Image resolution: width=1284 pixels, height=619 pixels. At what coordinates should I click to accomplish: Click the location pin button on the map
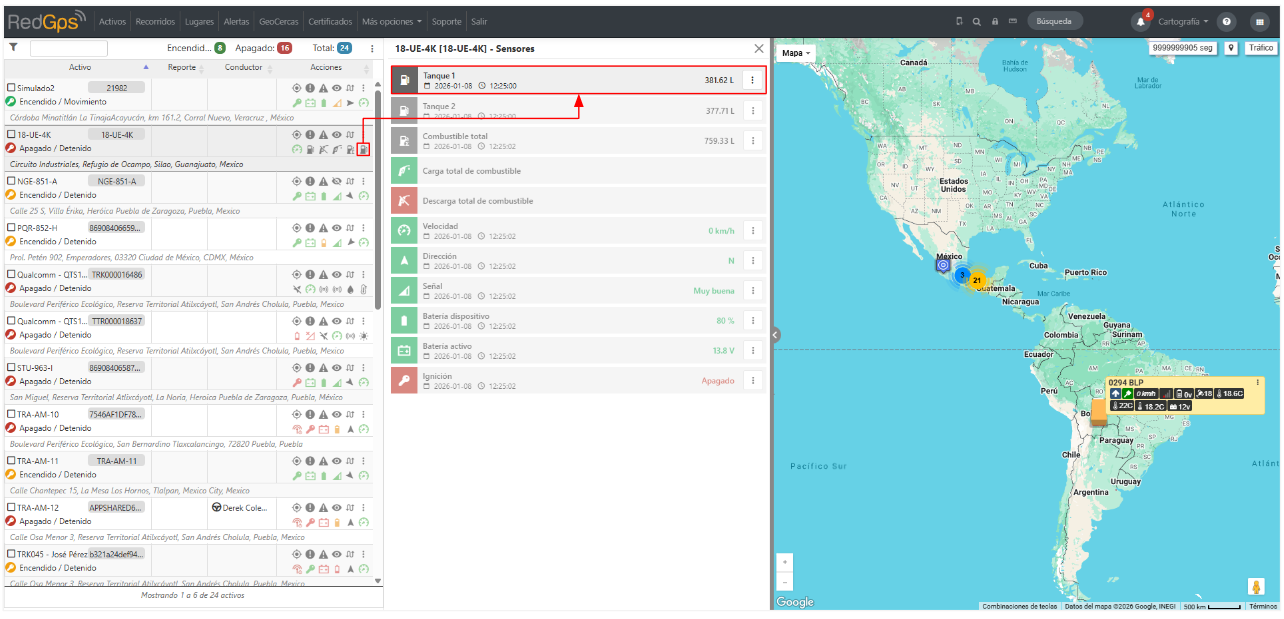click(1231, 47)
